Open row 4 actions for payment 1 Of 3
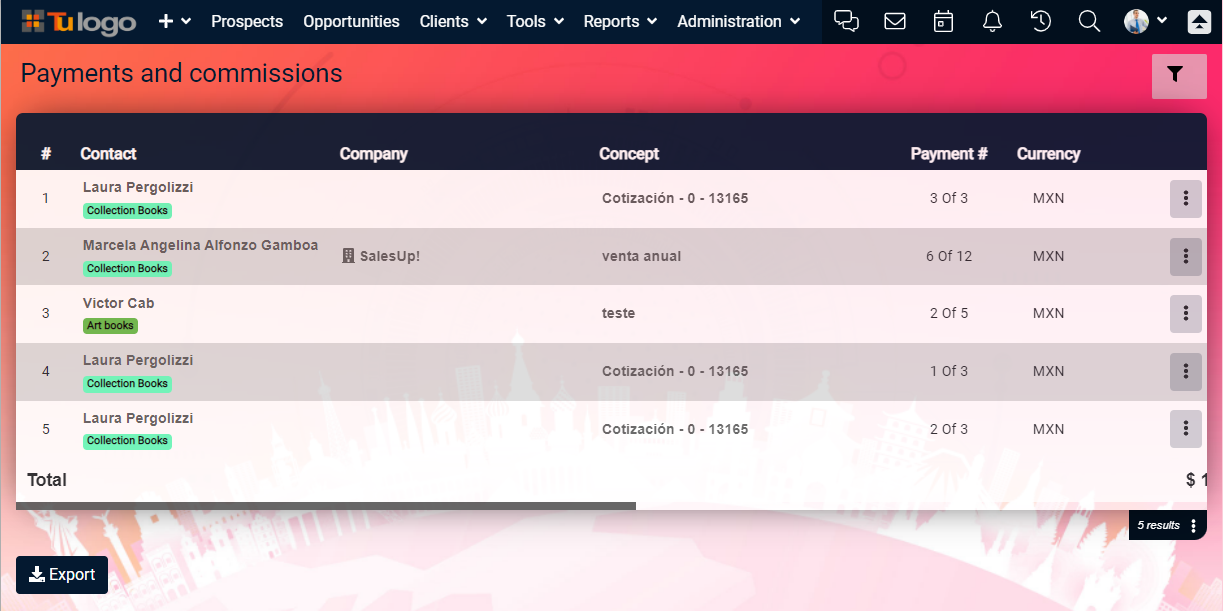This screenshot has width=1223, height=611. [1185, 371]
